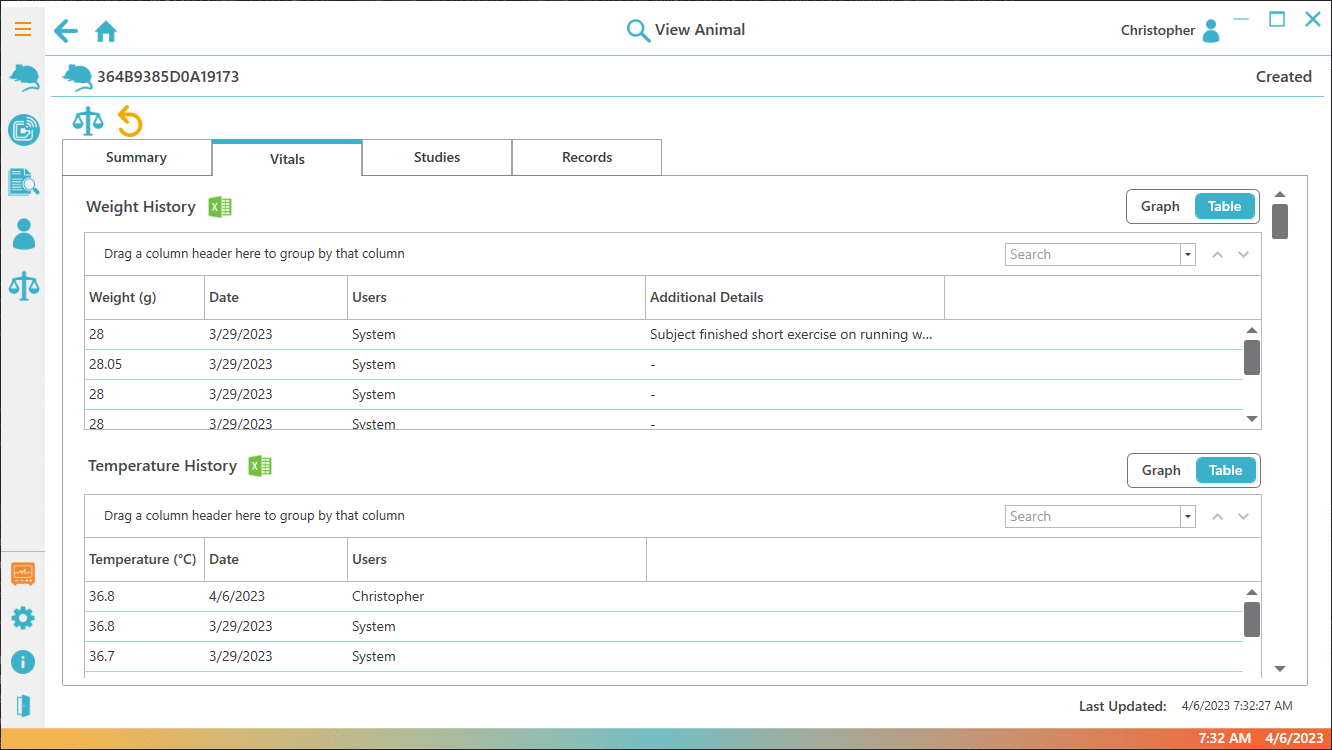This screenshot has width=1332, height=750.
Task: Jump to next Weight History search result
Action: pos(1243,255)
